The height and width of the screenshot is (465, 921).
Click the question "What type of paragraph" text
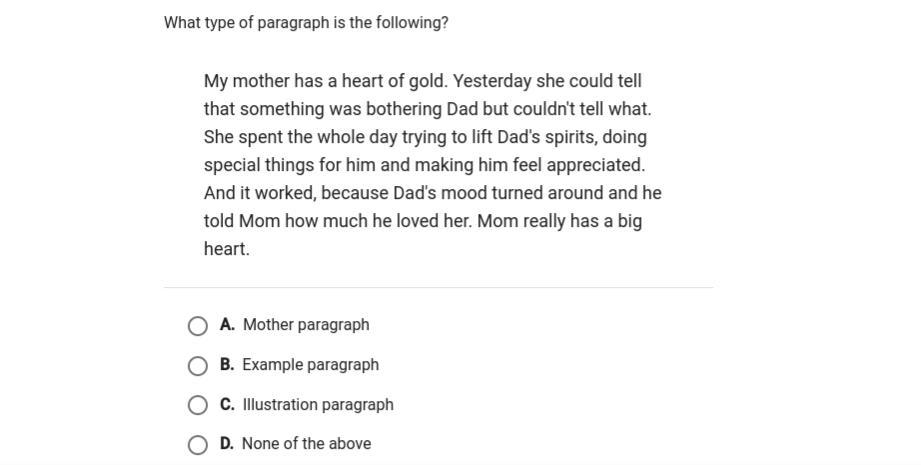pos(305,23)
